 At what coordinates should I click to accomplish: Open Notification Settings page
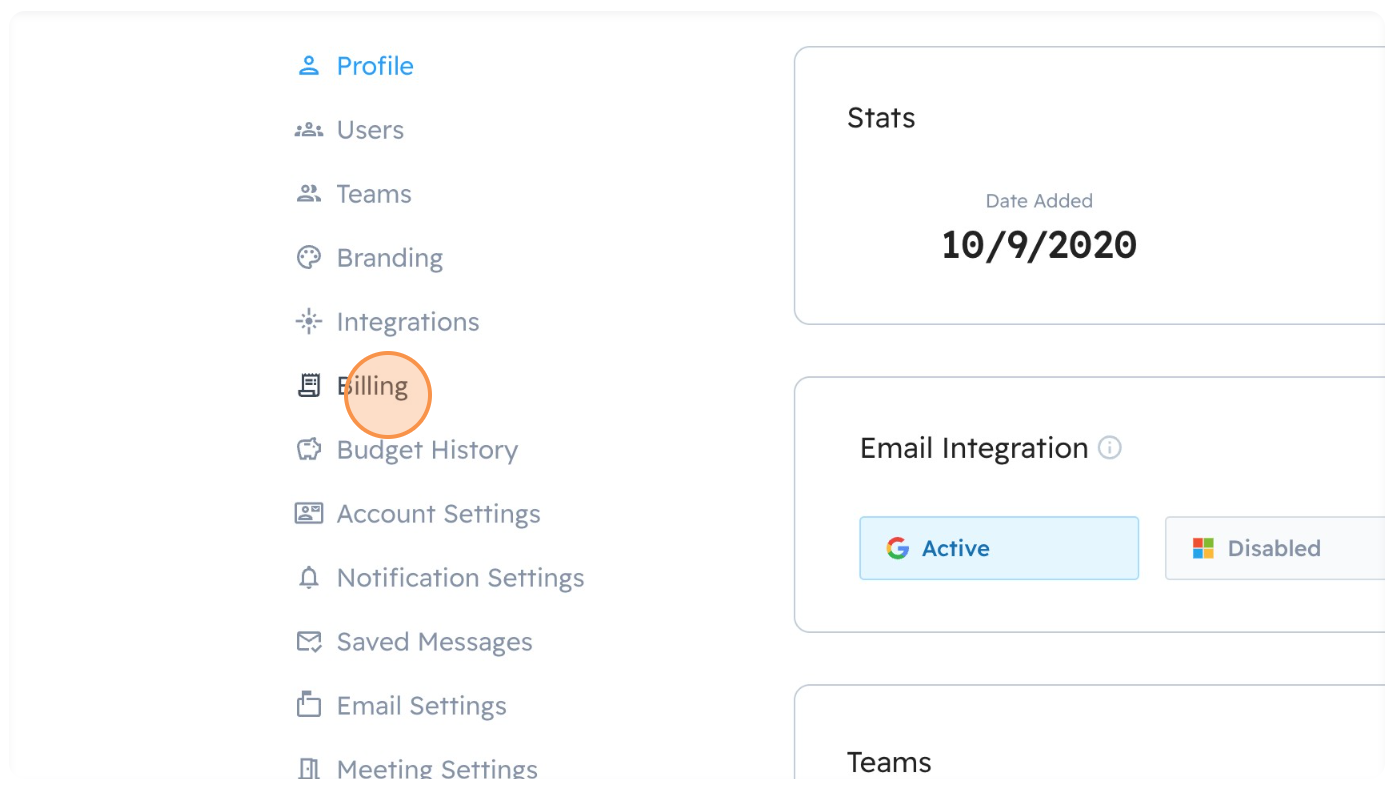pyautogui.click(x=460, y=578)
